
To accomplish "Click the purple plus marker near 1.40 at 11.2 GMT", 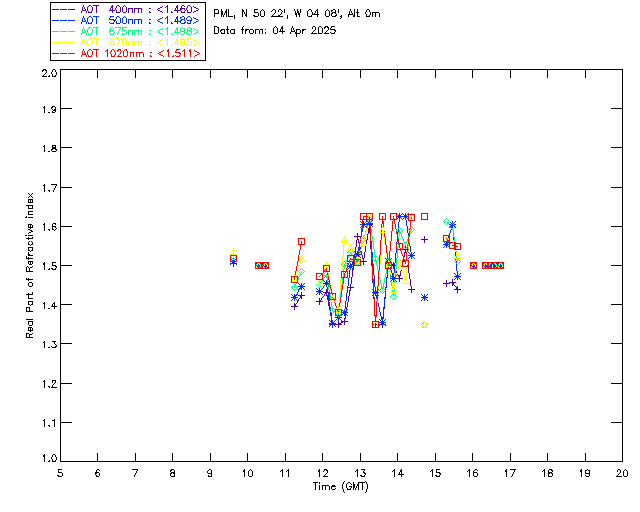I will coord(295,306).
